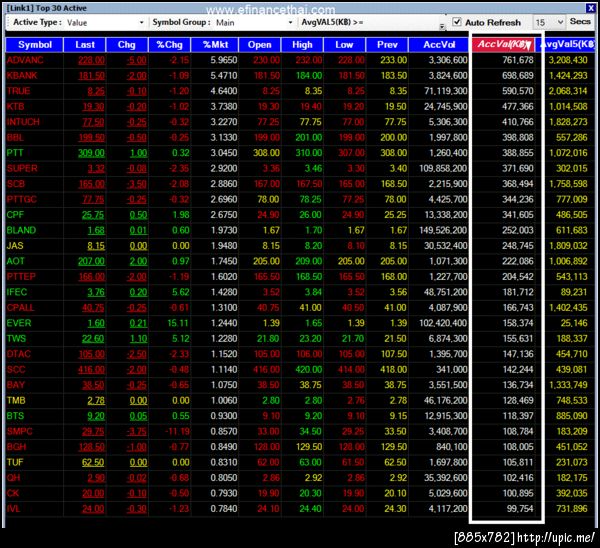This screenshot has width=600, height=548.
Task: Select the PTT symbol
Action: coord(15,153)
